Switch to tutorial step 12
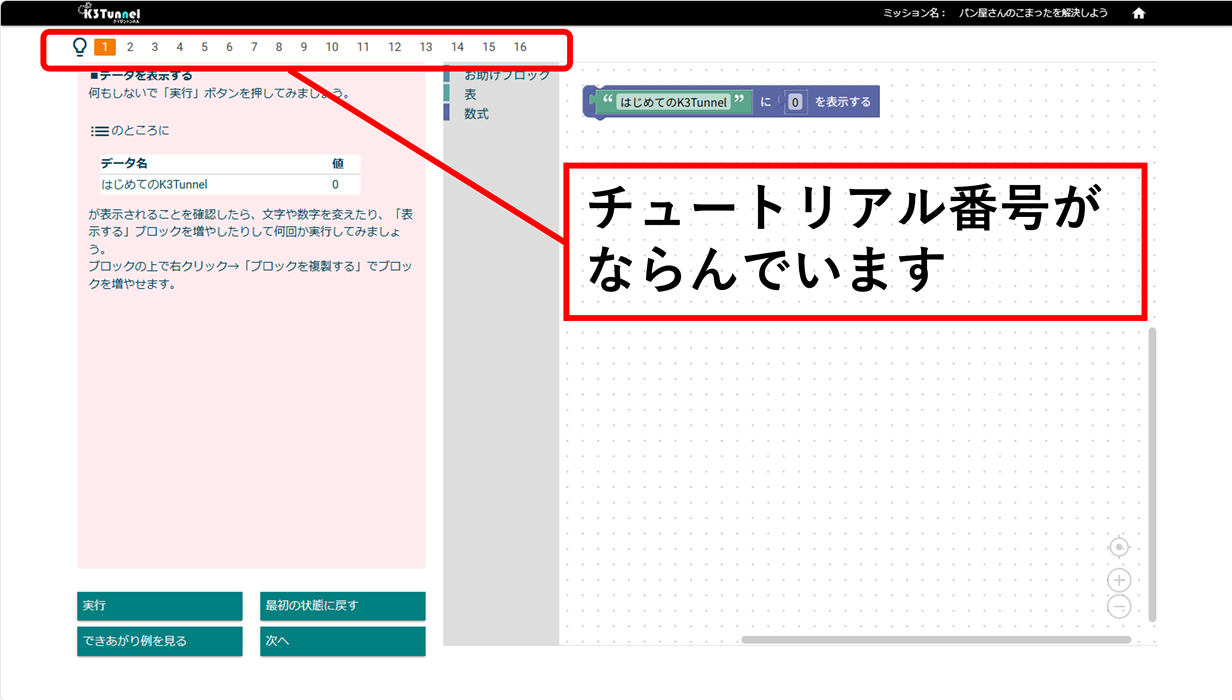1232x700 pixels. [x=395, y=47]
